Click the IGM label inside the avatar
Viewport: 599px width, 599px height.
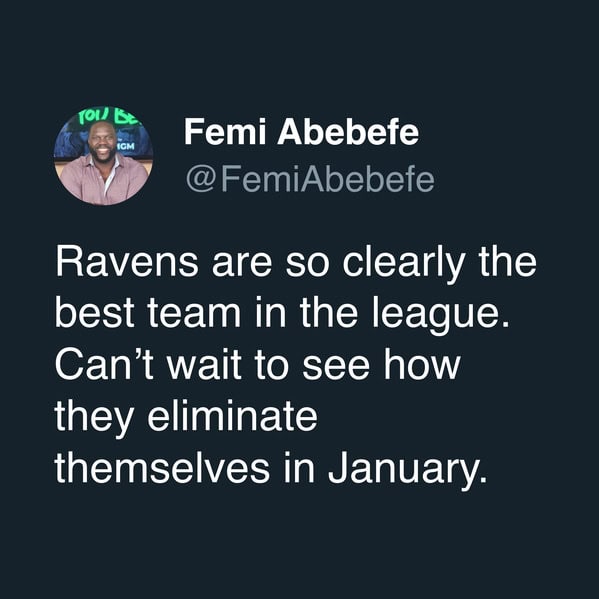pos(126,146)
